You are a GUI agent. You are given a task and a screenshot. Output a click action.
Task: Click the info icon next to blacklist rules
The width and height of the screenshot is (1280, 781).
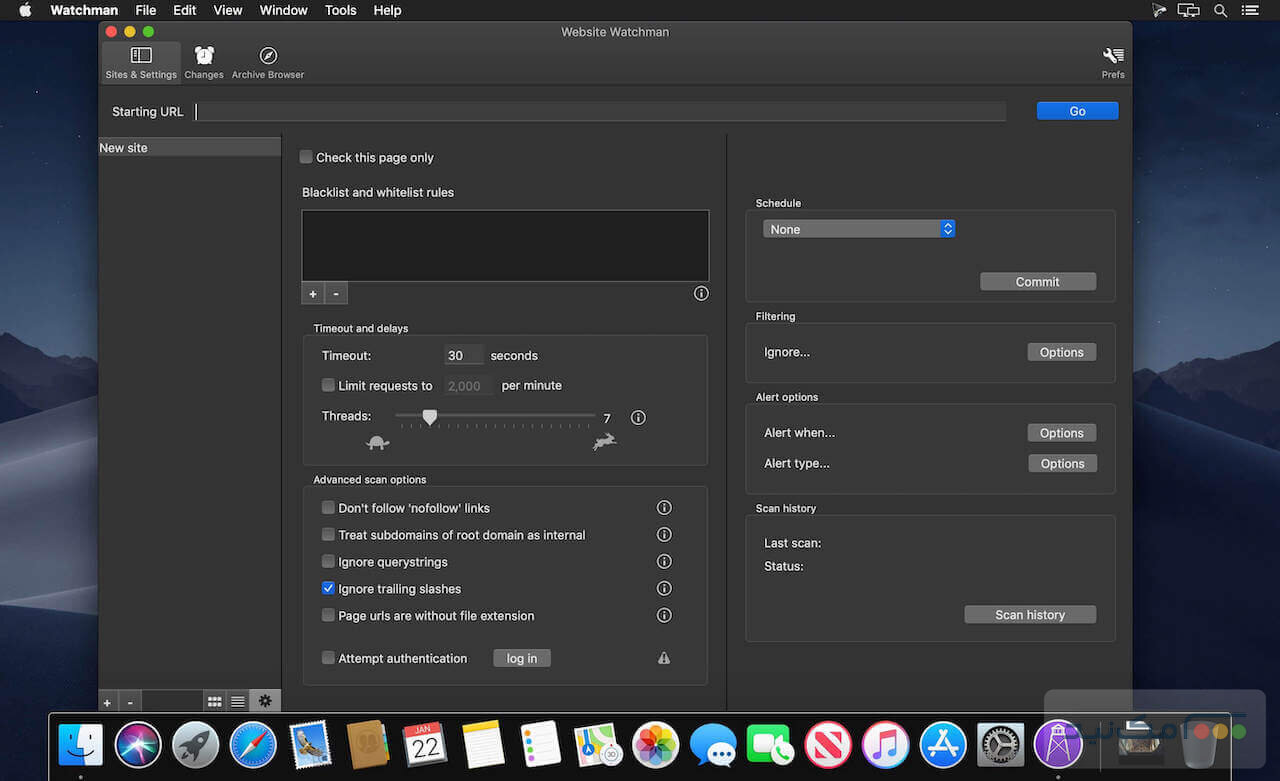(701, 293)
